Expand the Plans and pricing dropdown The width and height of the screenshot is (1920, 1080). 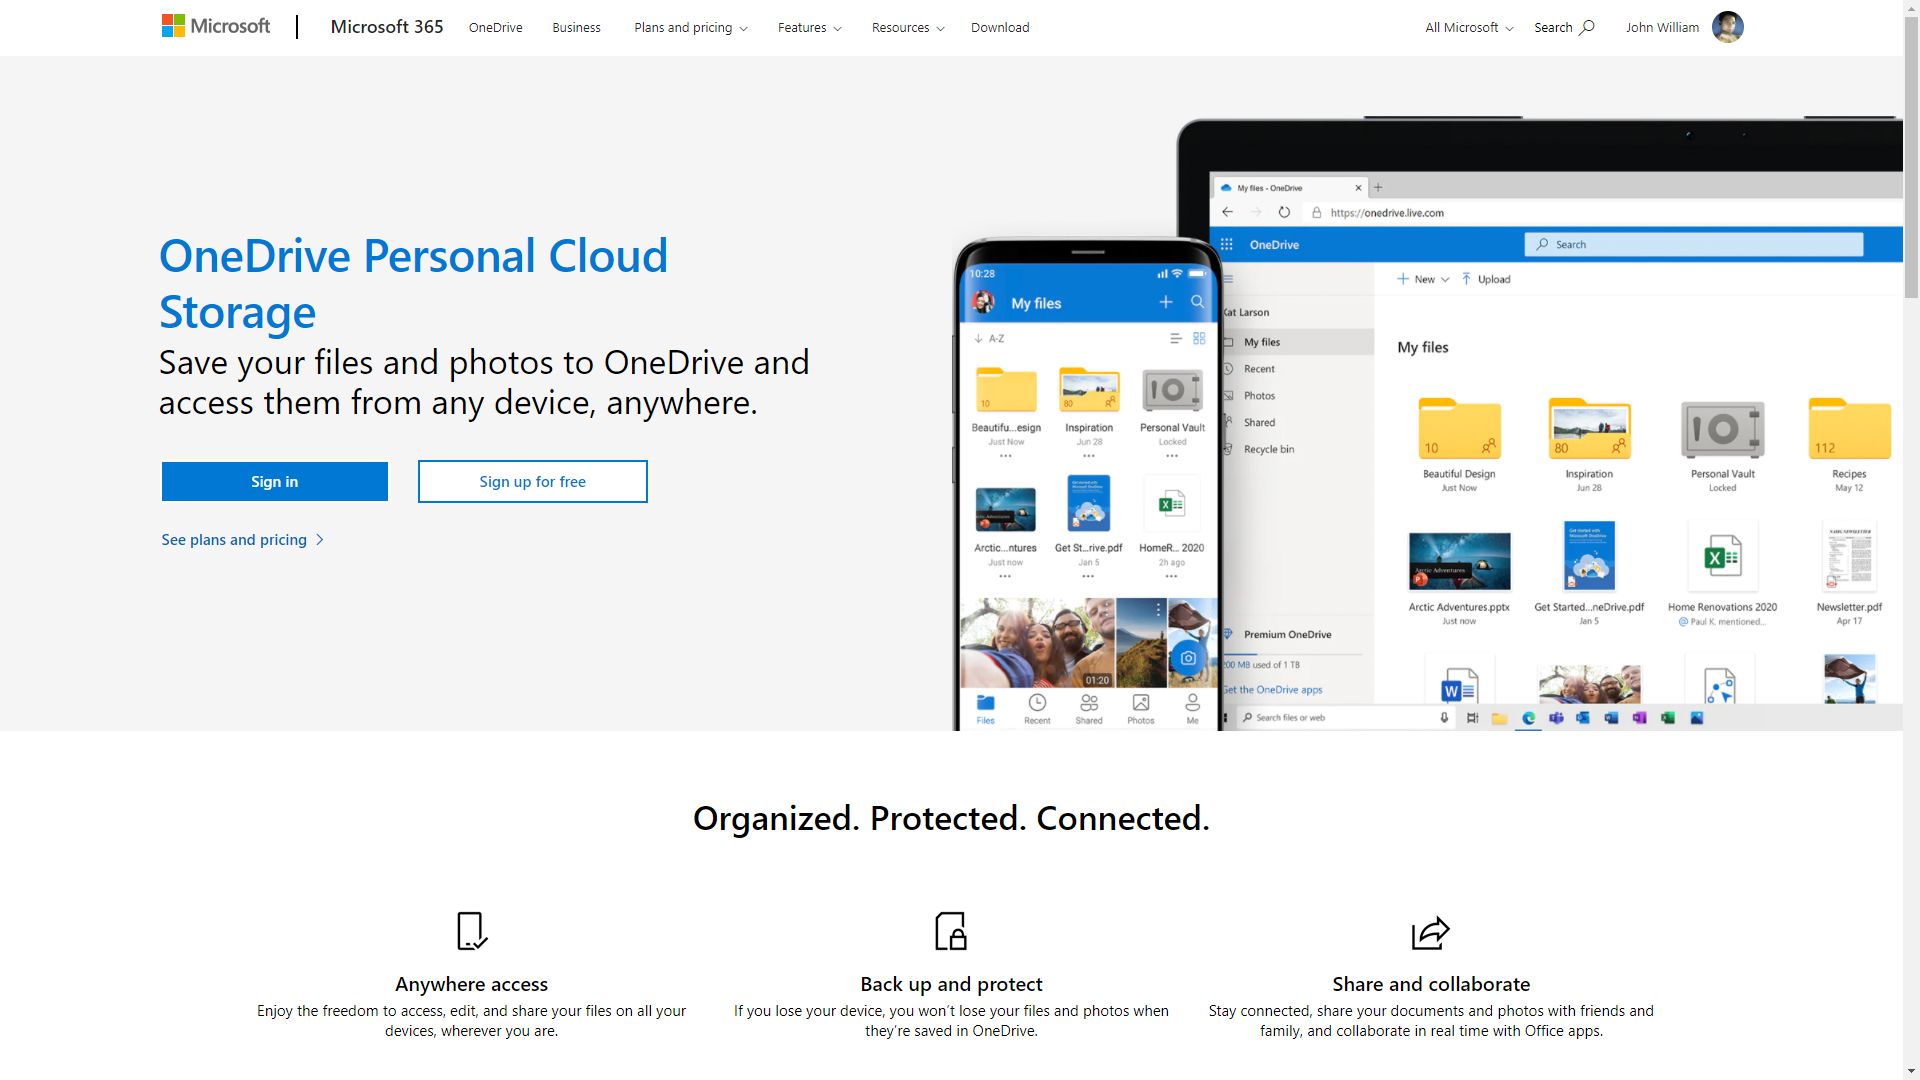point(688,26)
